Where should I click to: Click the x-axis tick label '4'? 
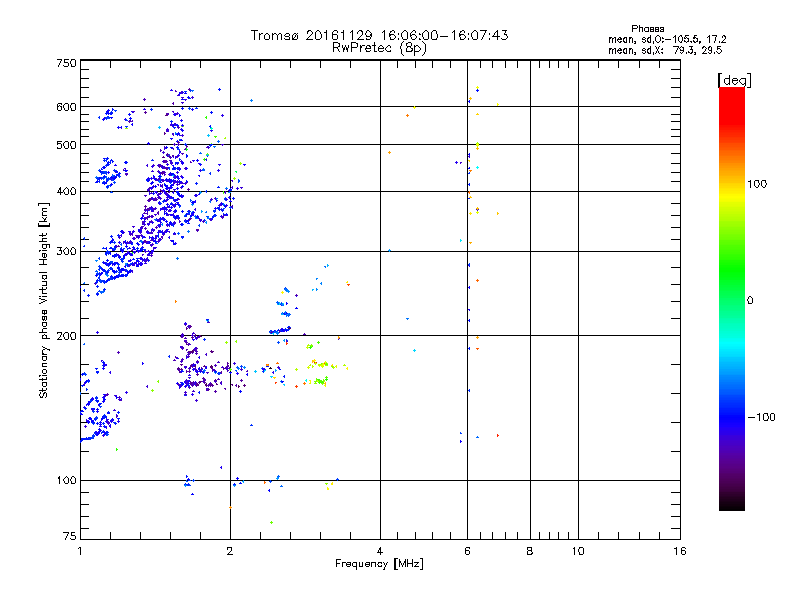pyautogui.click(x=380, y=551)
